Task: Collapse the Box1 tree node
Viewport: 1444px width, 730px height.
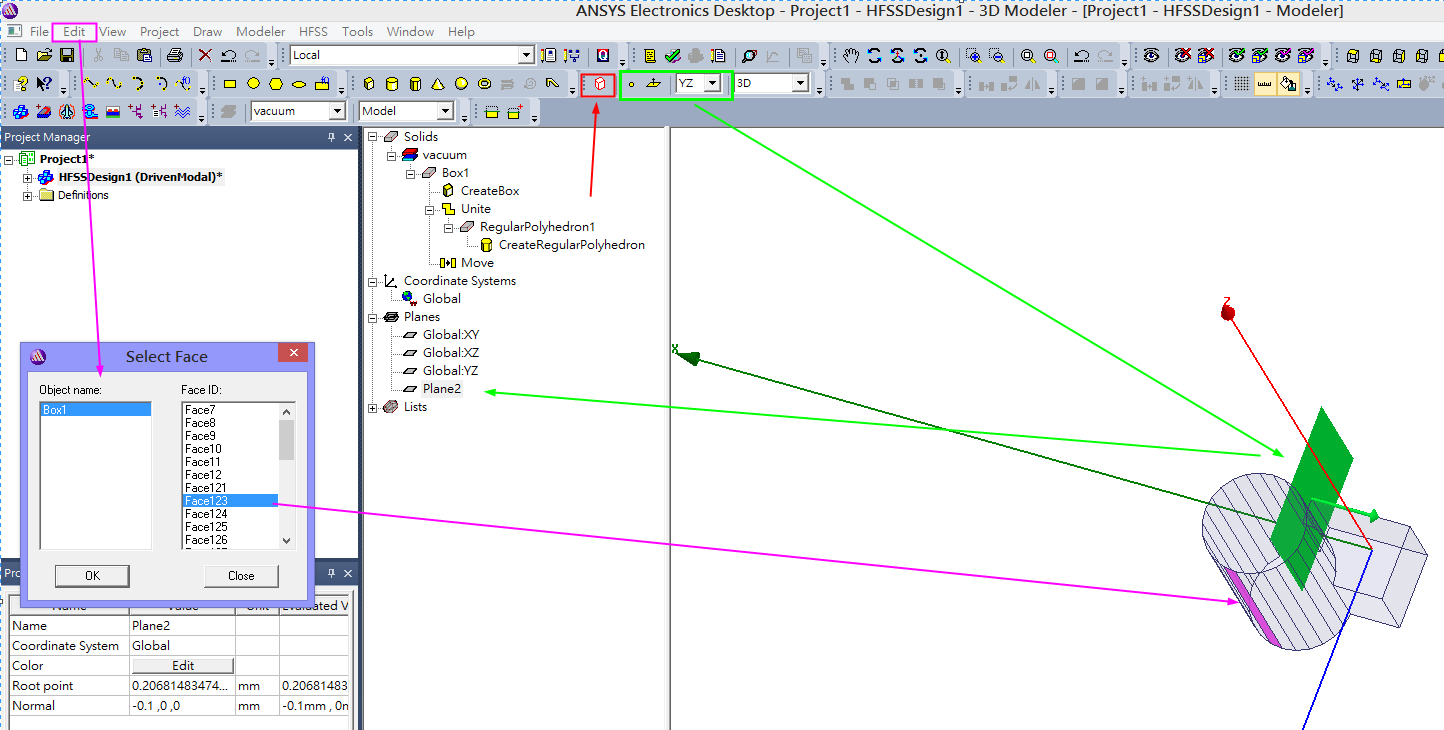Action: tap(412, 173)
